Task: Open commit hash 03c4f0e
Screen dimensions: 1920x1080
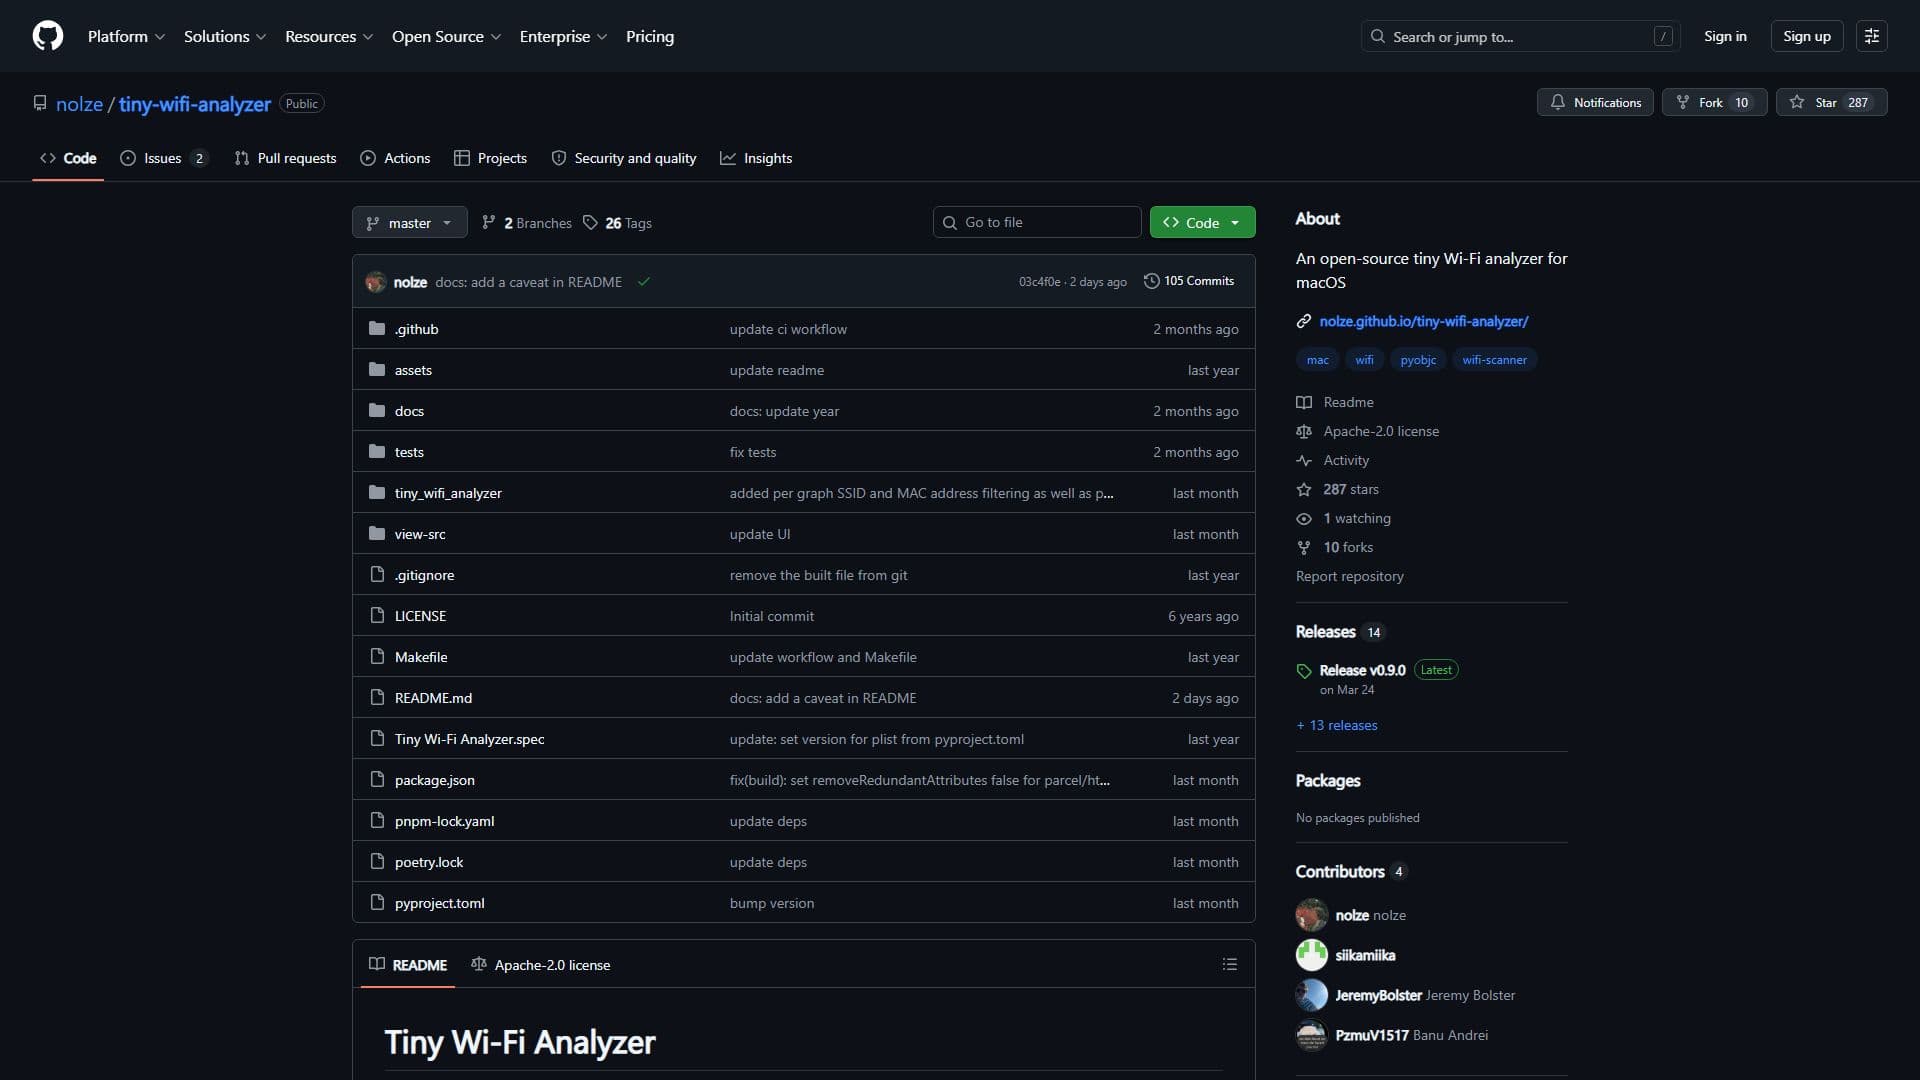Action: click(1039, 282)
